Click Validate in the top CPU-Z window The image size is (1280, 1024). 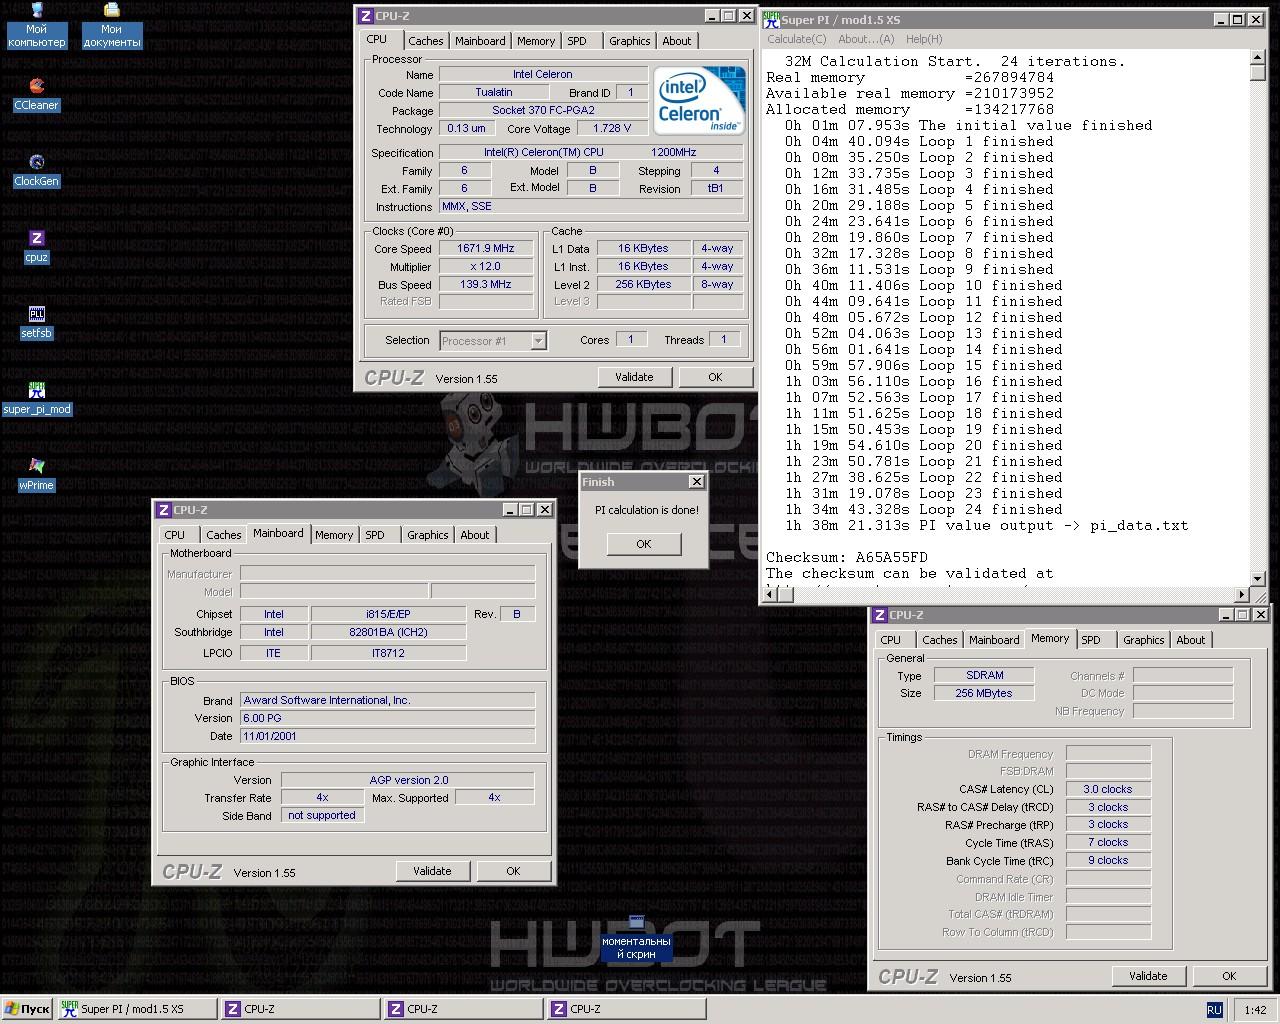pyautogui.click(x=634, y=377)
